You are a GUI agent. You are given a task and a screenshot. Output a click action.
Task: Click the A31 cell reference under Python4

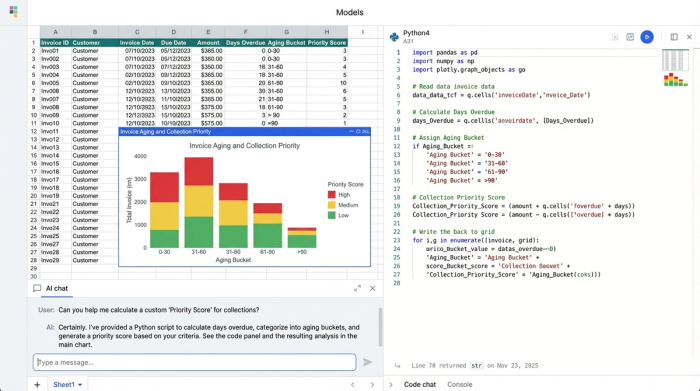tap(408, 41)
